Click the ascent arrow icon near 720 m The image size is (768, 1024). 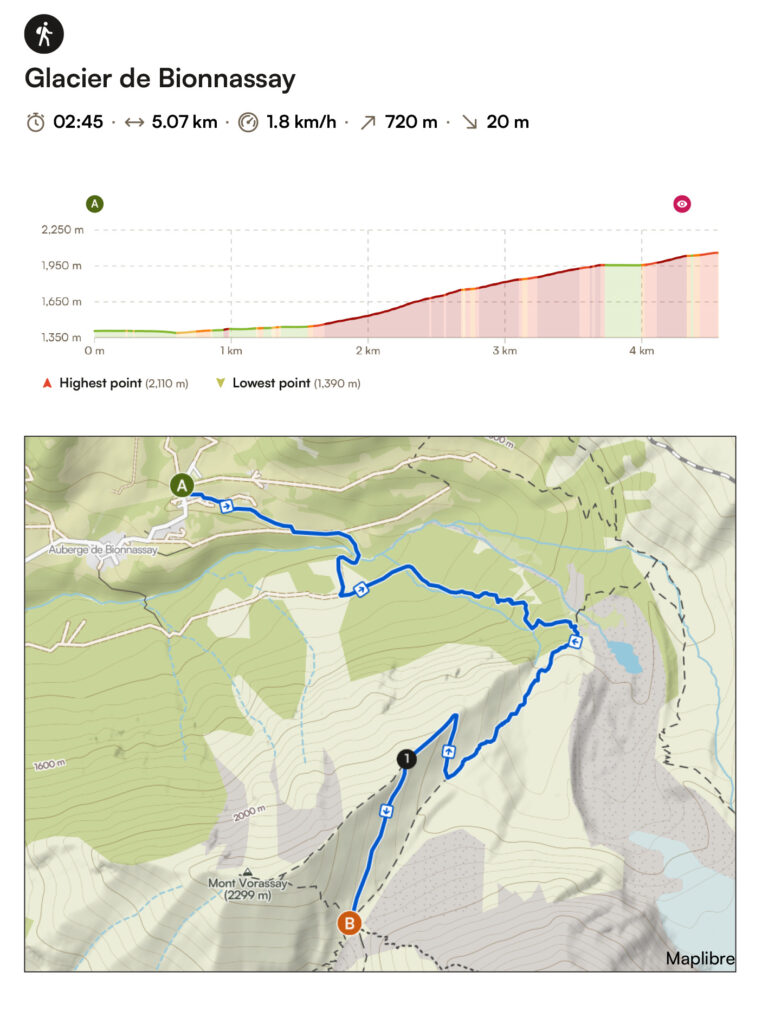tap(368, 122)
